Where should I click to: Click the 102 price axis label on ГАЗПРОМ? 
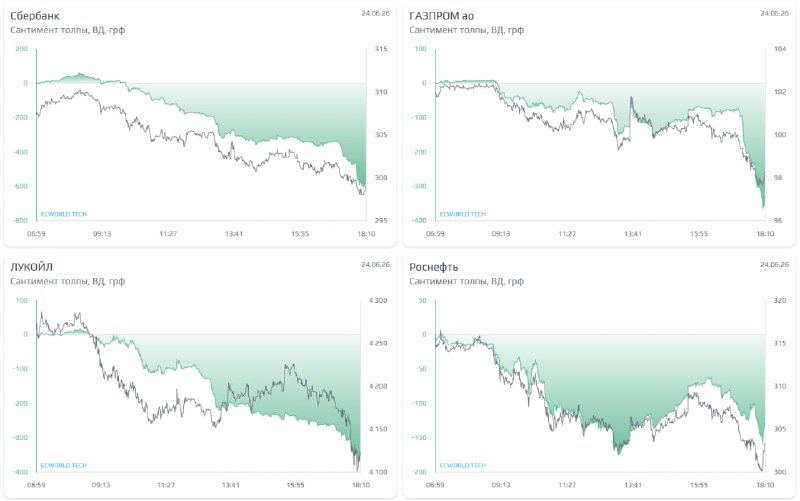(x=780, y=92)
